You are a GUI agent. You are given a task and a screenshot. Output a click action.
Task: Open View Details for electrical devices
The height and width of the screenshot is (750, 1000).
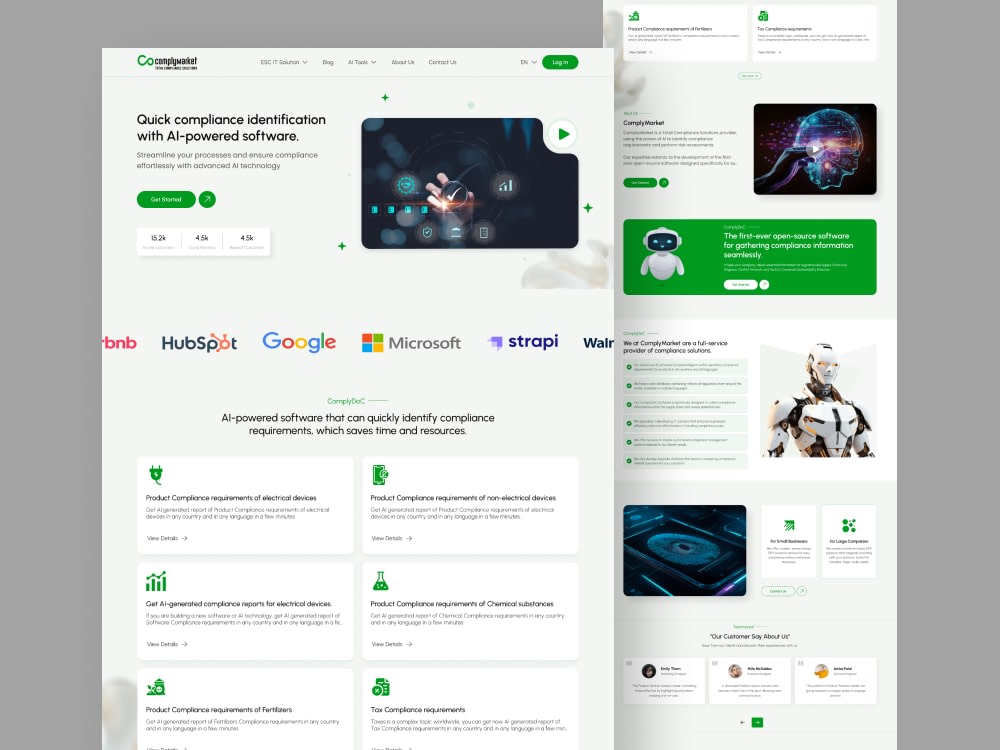pyautogui.click(x=167, y=538)
